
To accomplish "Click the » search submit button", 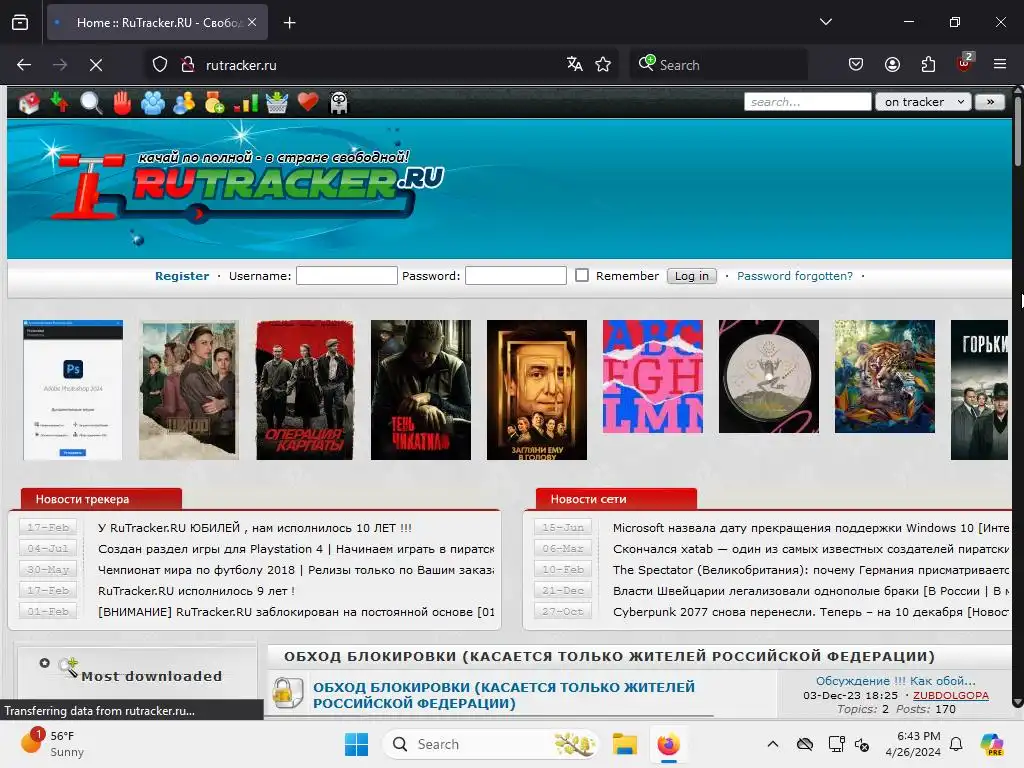I will tap(990, 102).
